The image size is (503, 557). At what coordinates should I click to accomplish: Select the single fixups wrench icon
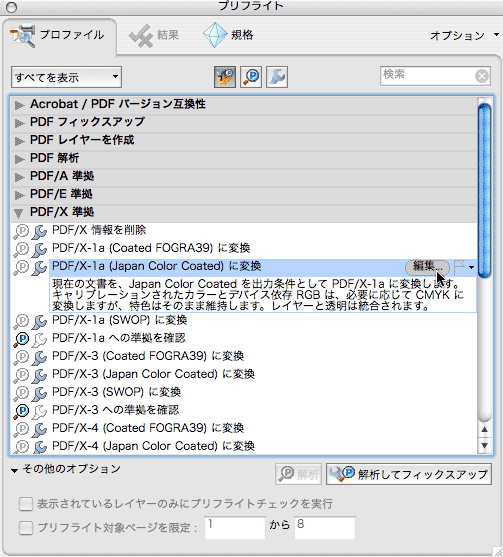(x=277, y=77)
